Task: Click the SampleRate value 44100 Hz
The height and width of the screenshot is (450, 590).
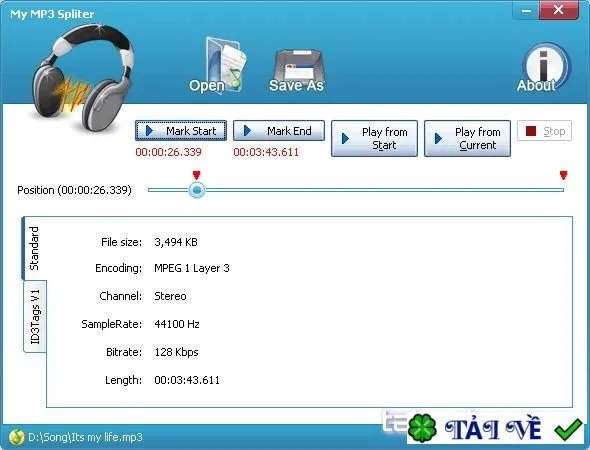Action: click(x=177, y=324)
